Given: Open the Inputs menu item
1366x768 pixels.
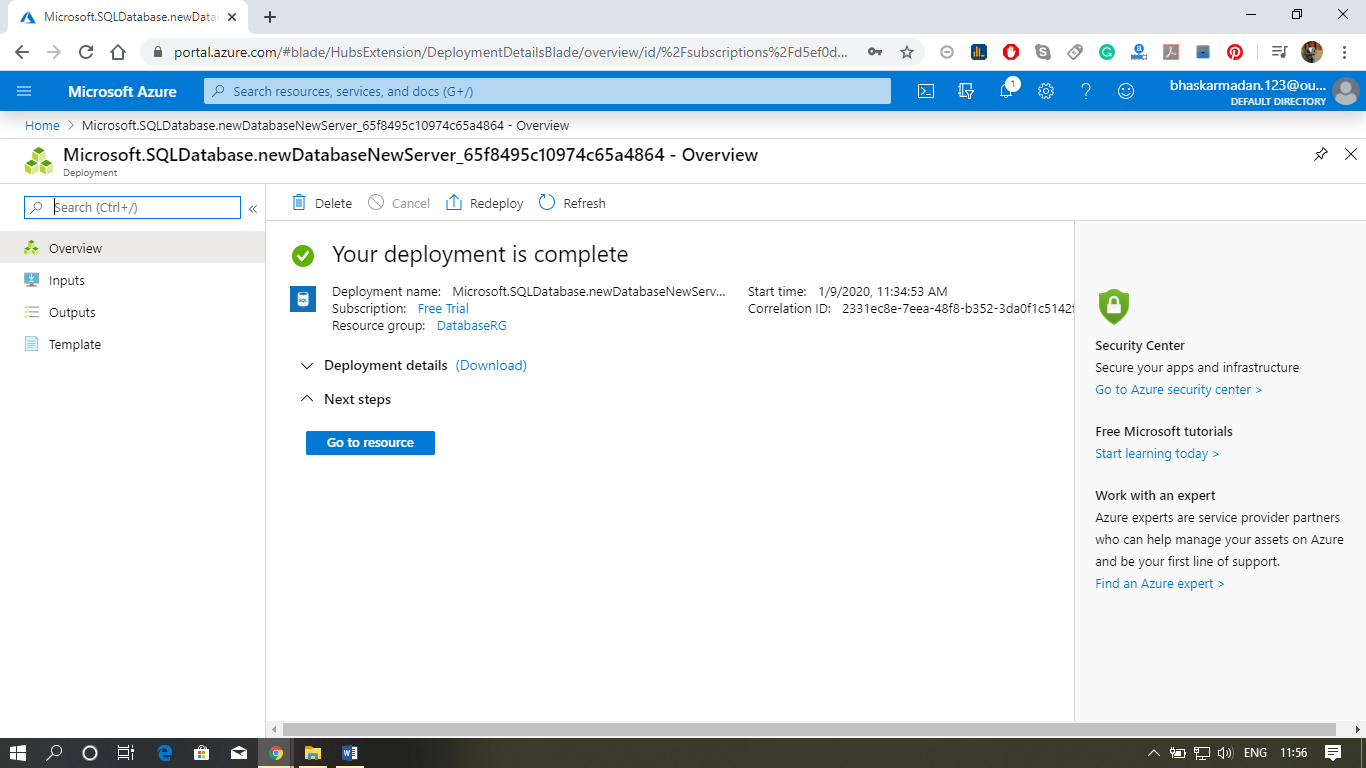Looking at the screenshot, I should pyautogui.click(x=132, y=280).
